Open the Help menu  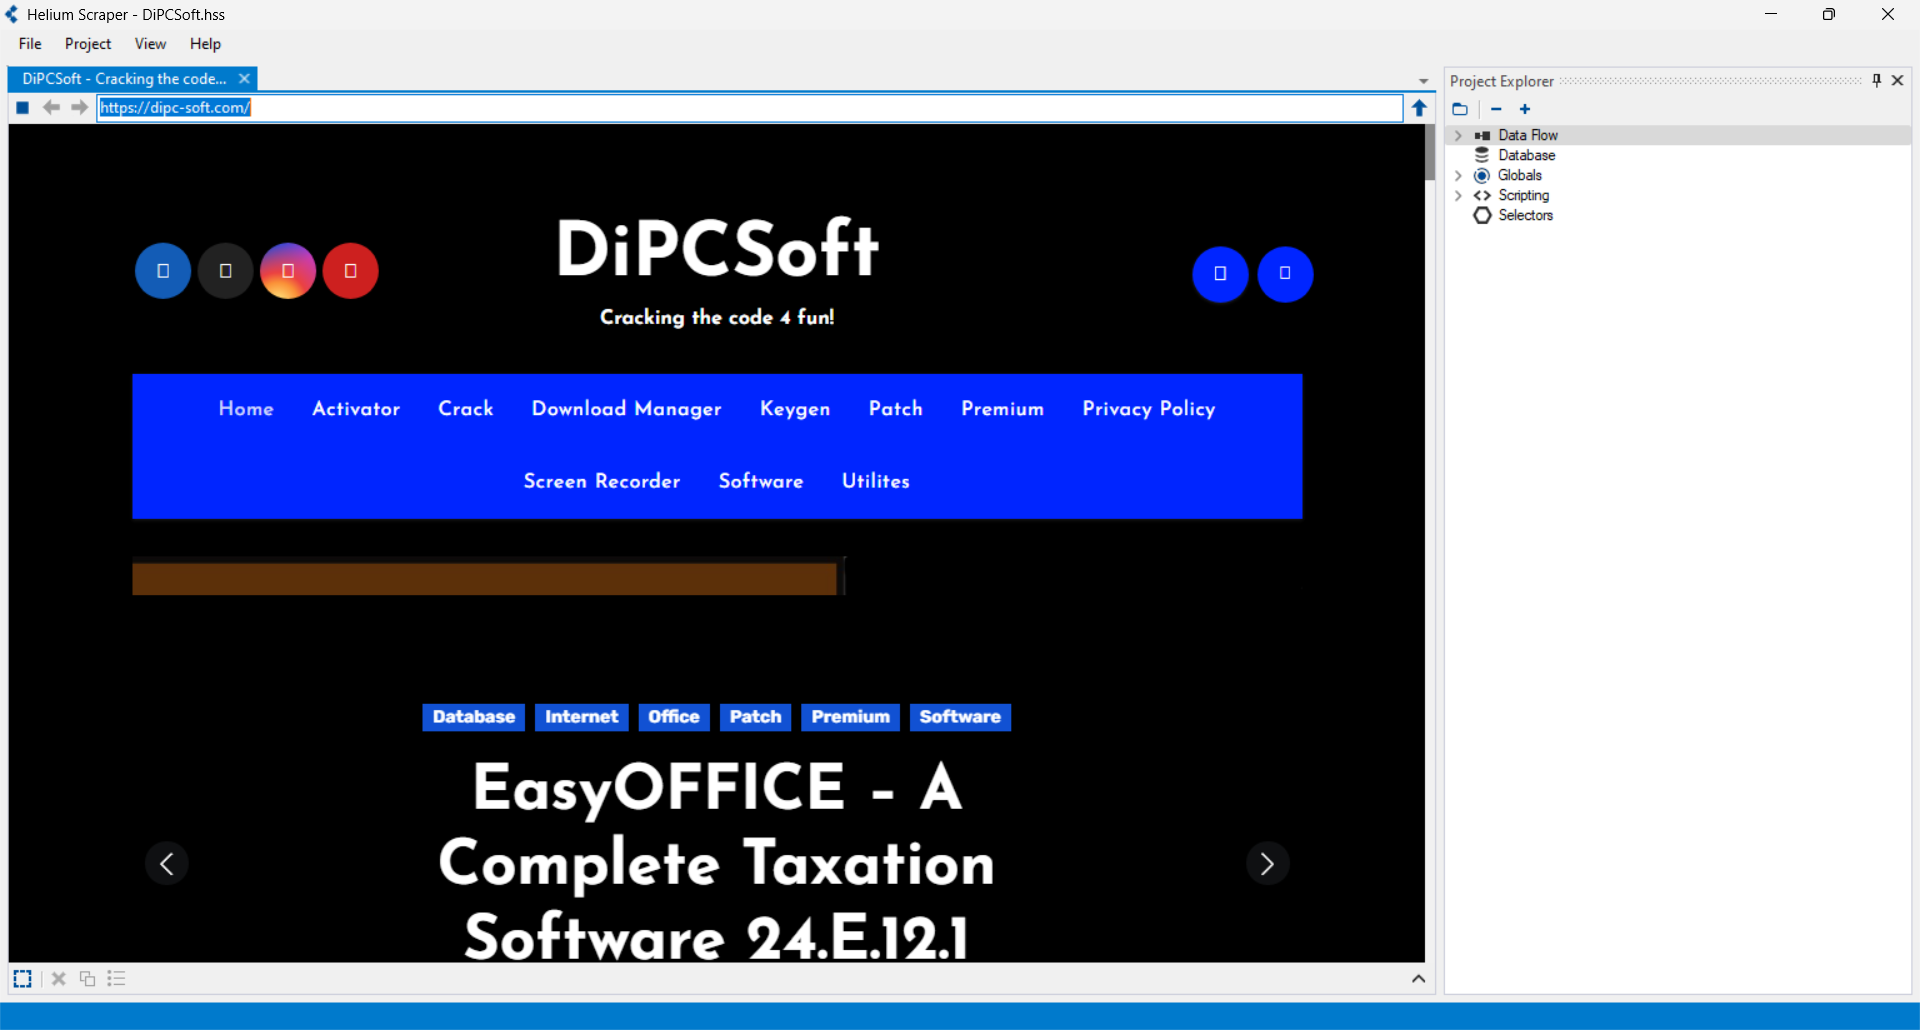pyautogui.click(x=205, y=44)
